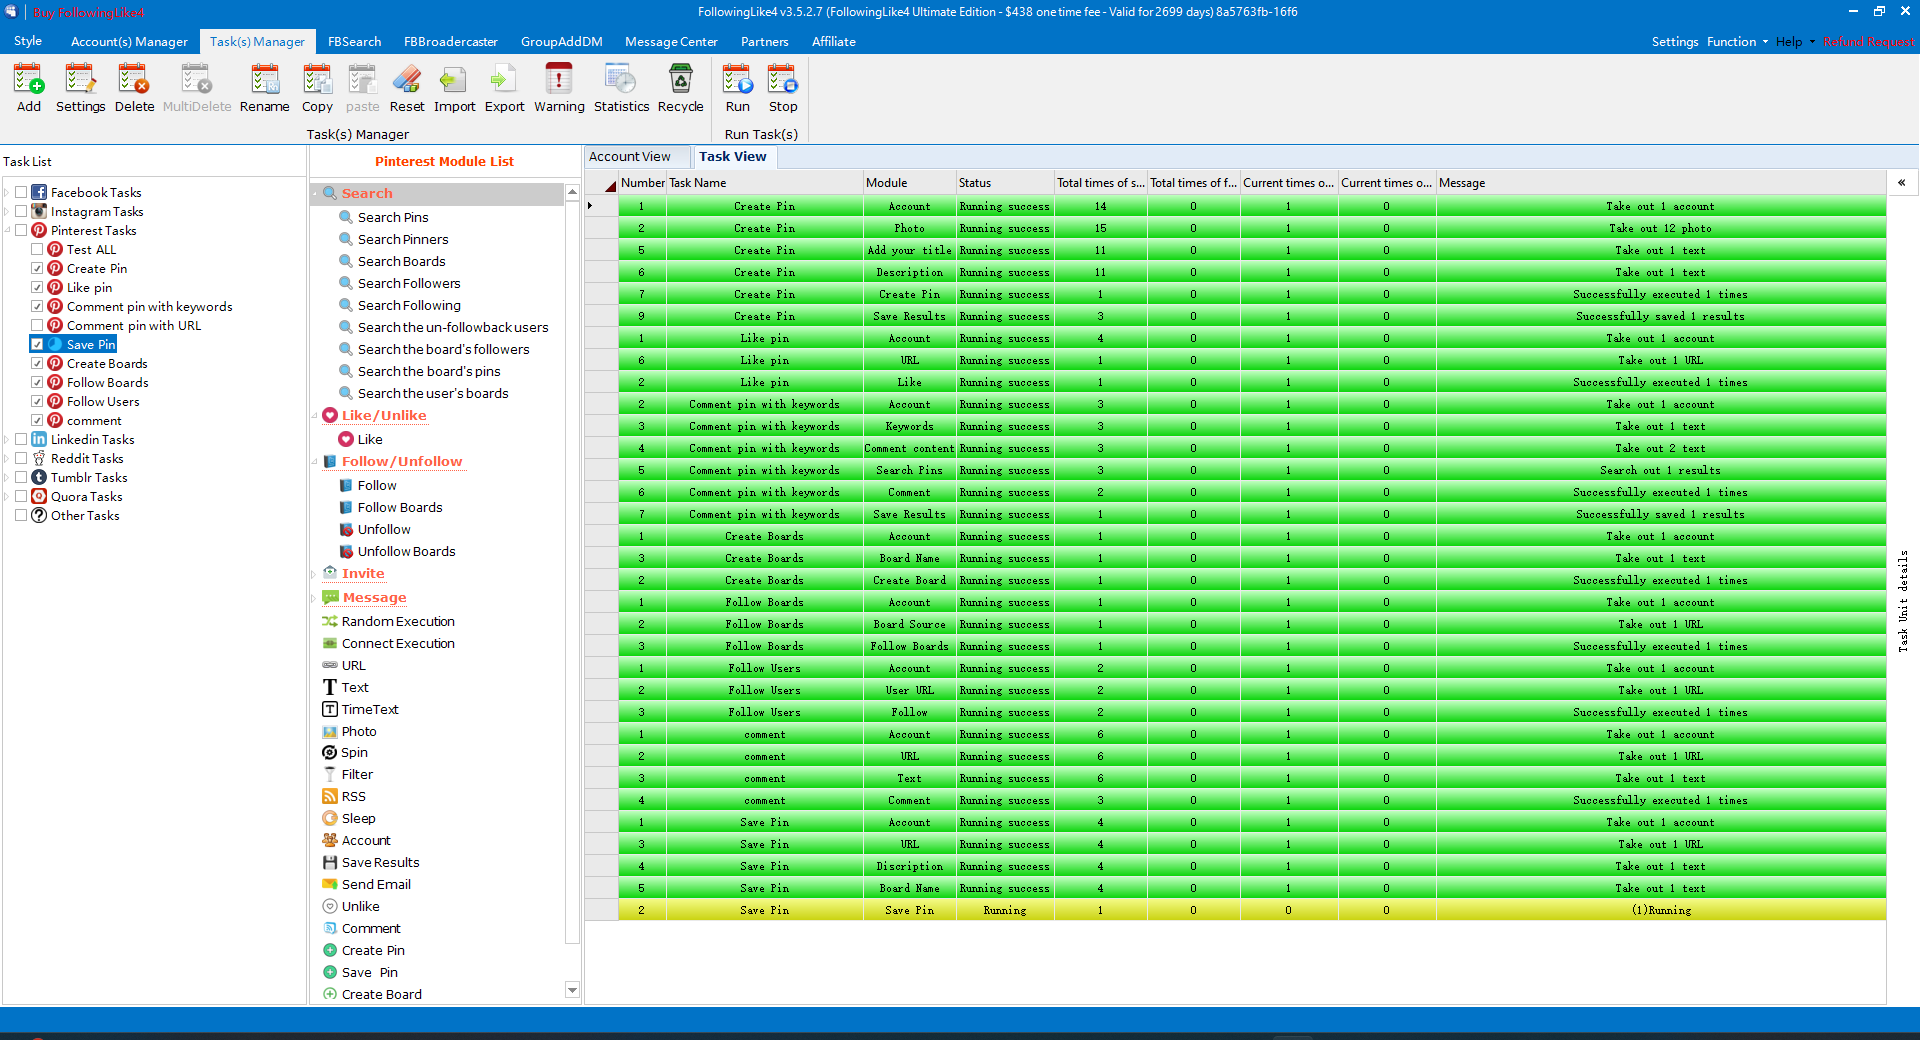Open Statistics from the toolbar
1920x1040 pixels.
[621, 88]
